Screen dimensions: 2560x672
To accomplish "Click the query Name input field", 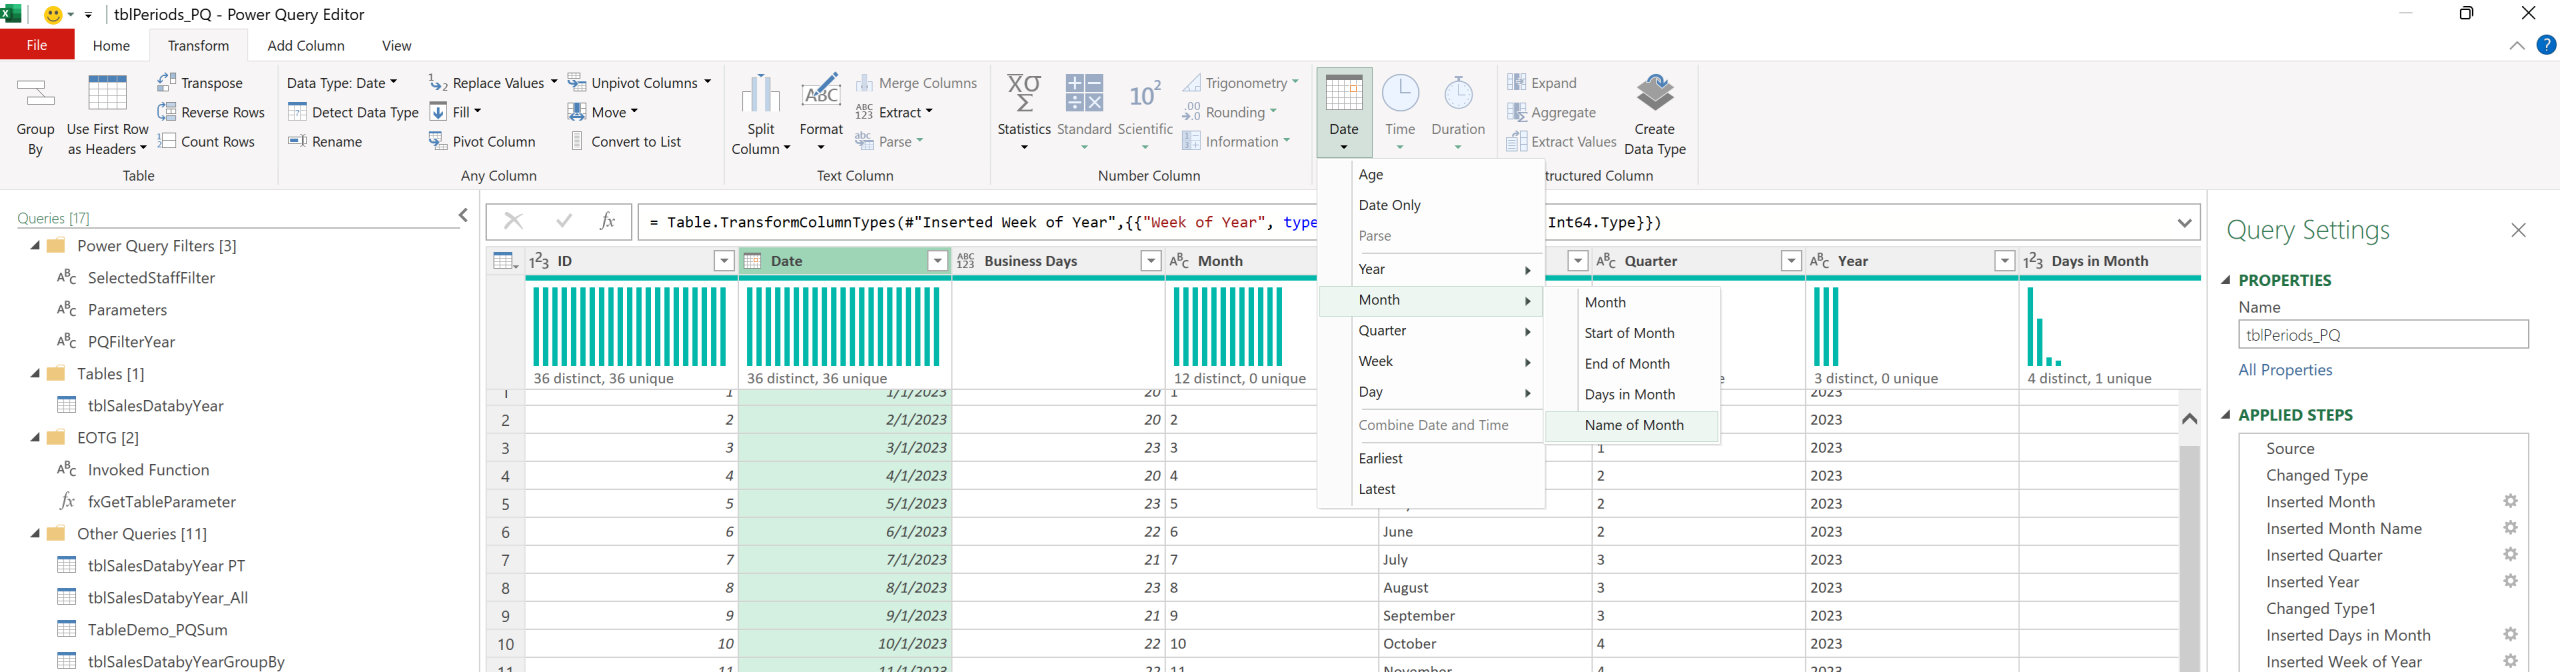I will 2383,335.
